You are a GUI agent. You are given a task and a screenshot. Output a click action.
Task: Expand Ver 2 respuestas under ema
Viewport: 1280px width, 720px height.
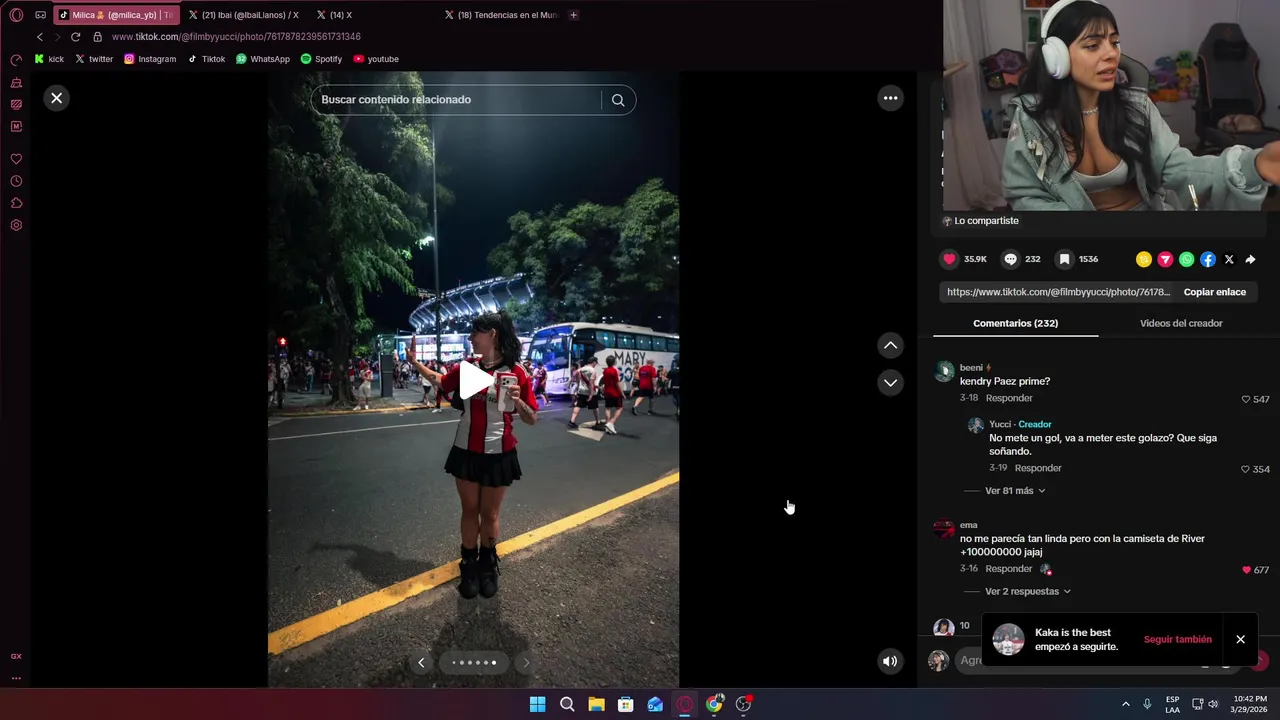coord(1028,591)
